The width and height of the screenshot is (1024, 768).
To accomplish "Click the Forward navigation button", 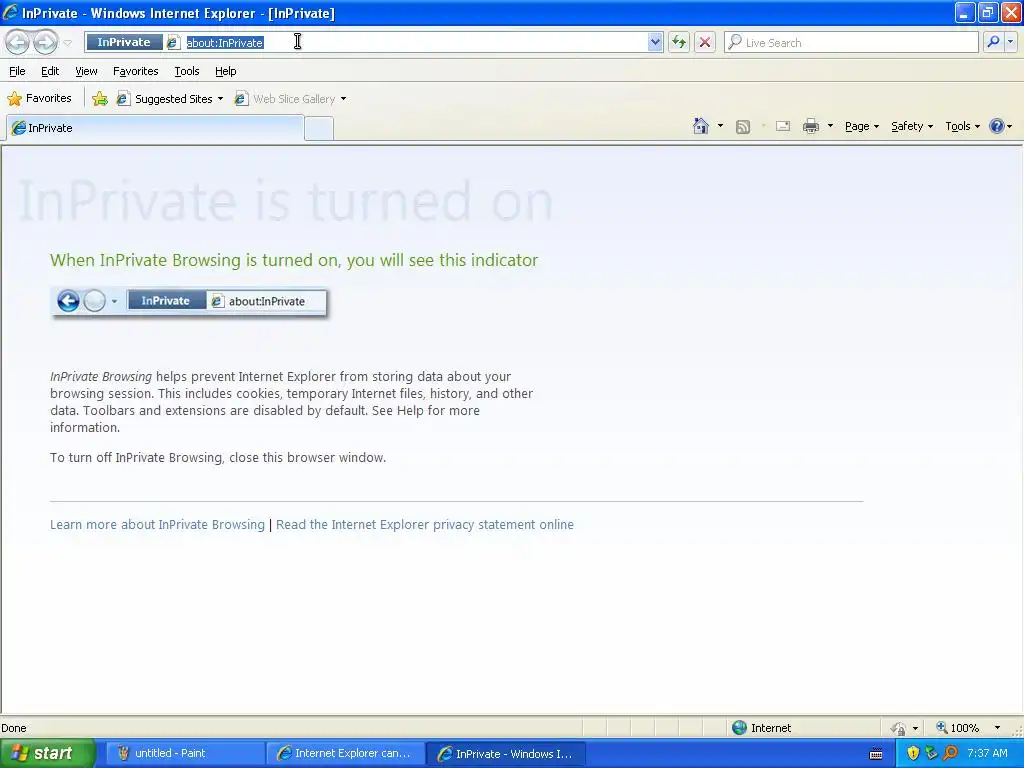I will pos(46,42).
